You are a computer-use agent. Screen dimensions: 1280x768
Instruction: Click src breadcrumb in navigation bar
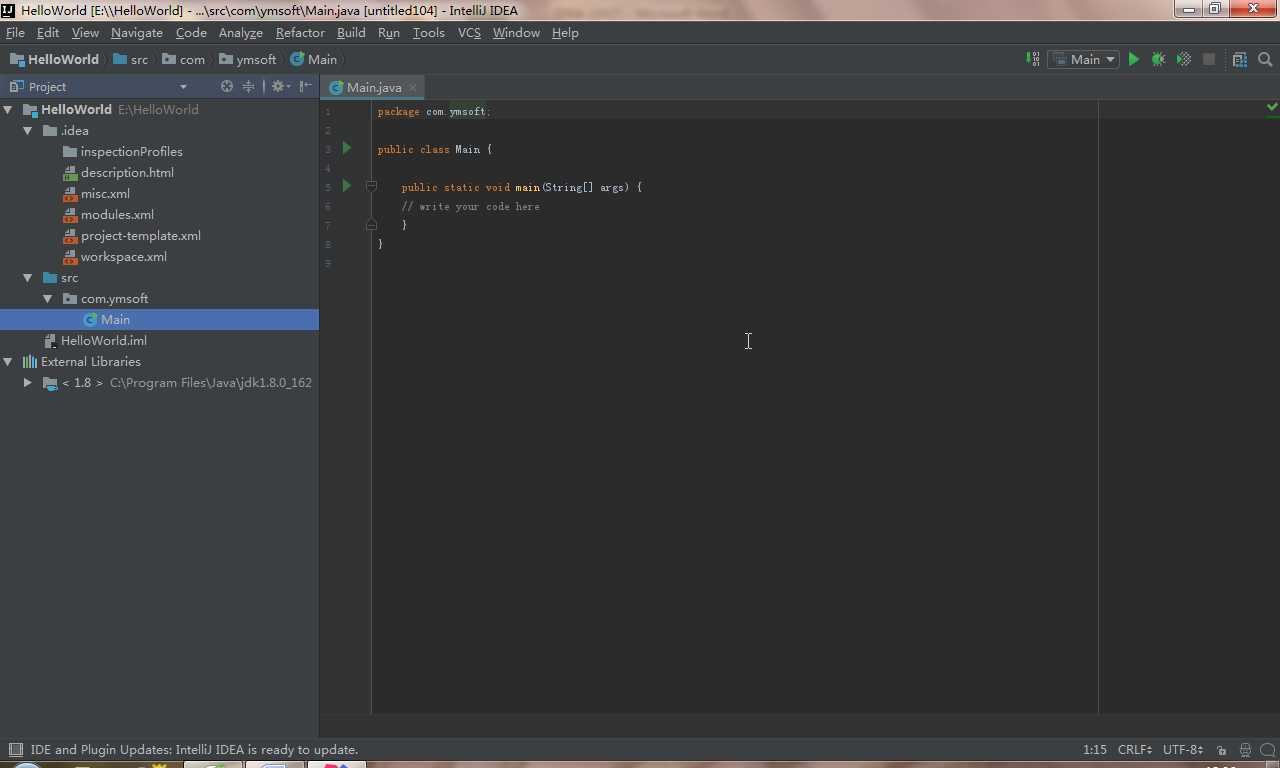click(x=130, y=59)
